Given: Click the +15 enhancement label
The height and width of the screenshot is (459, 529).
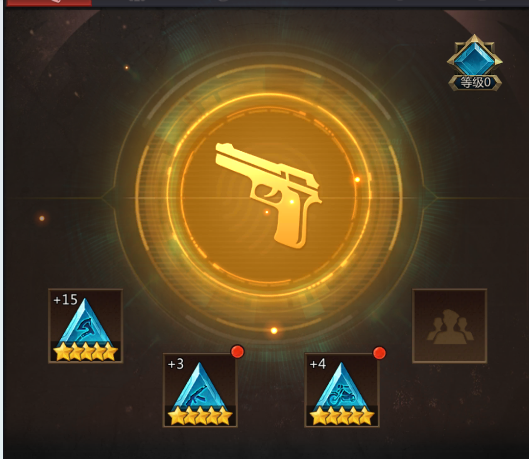Looking at the screenshot, I should tap(65, 299).
